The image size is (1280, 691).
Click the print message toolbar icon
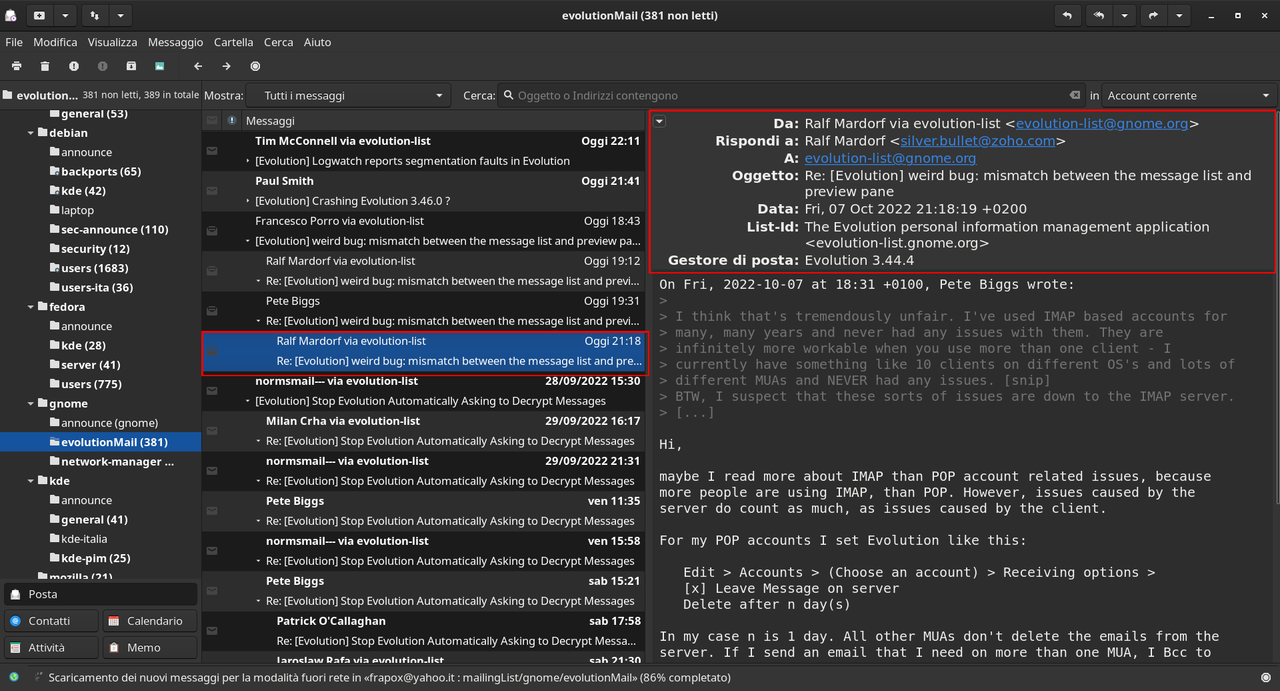click(x=16, y=66)
